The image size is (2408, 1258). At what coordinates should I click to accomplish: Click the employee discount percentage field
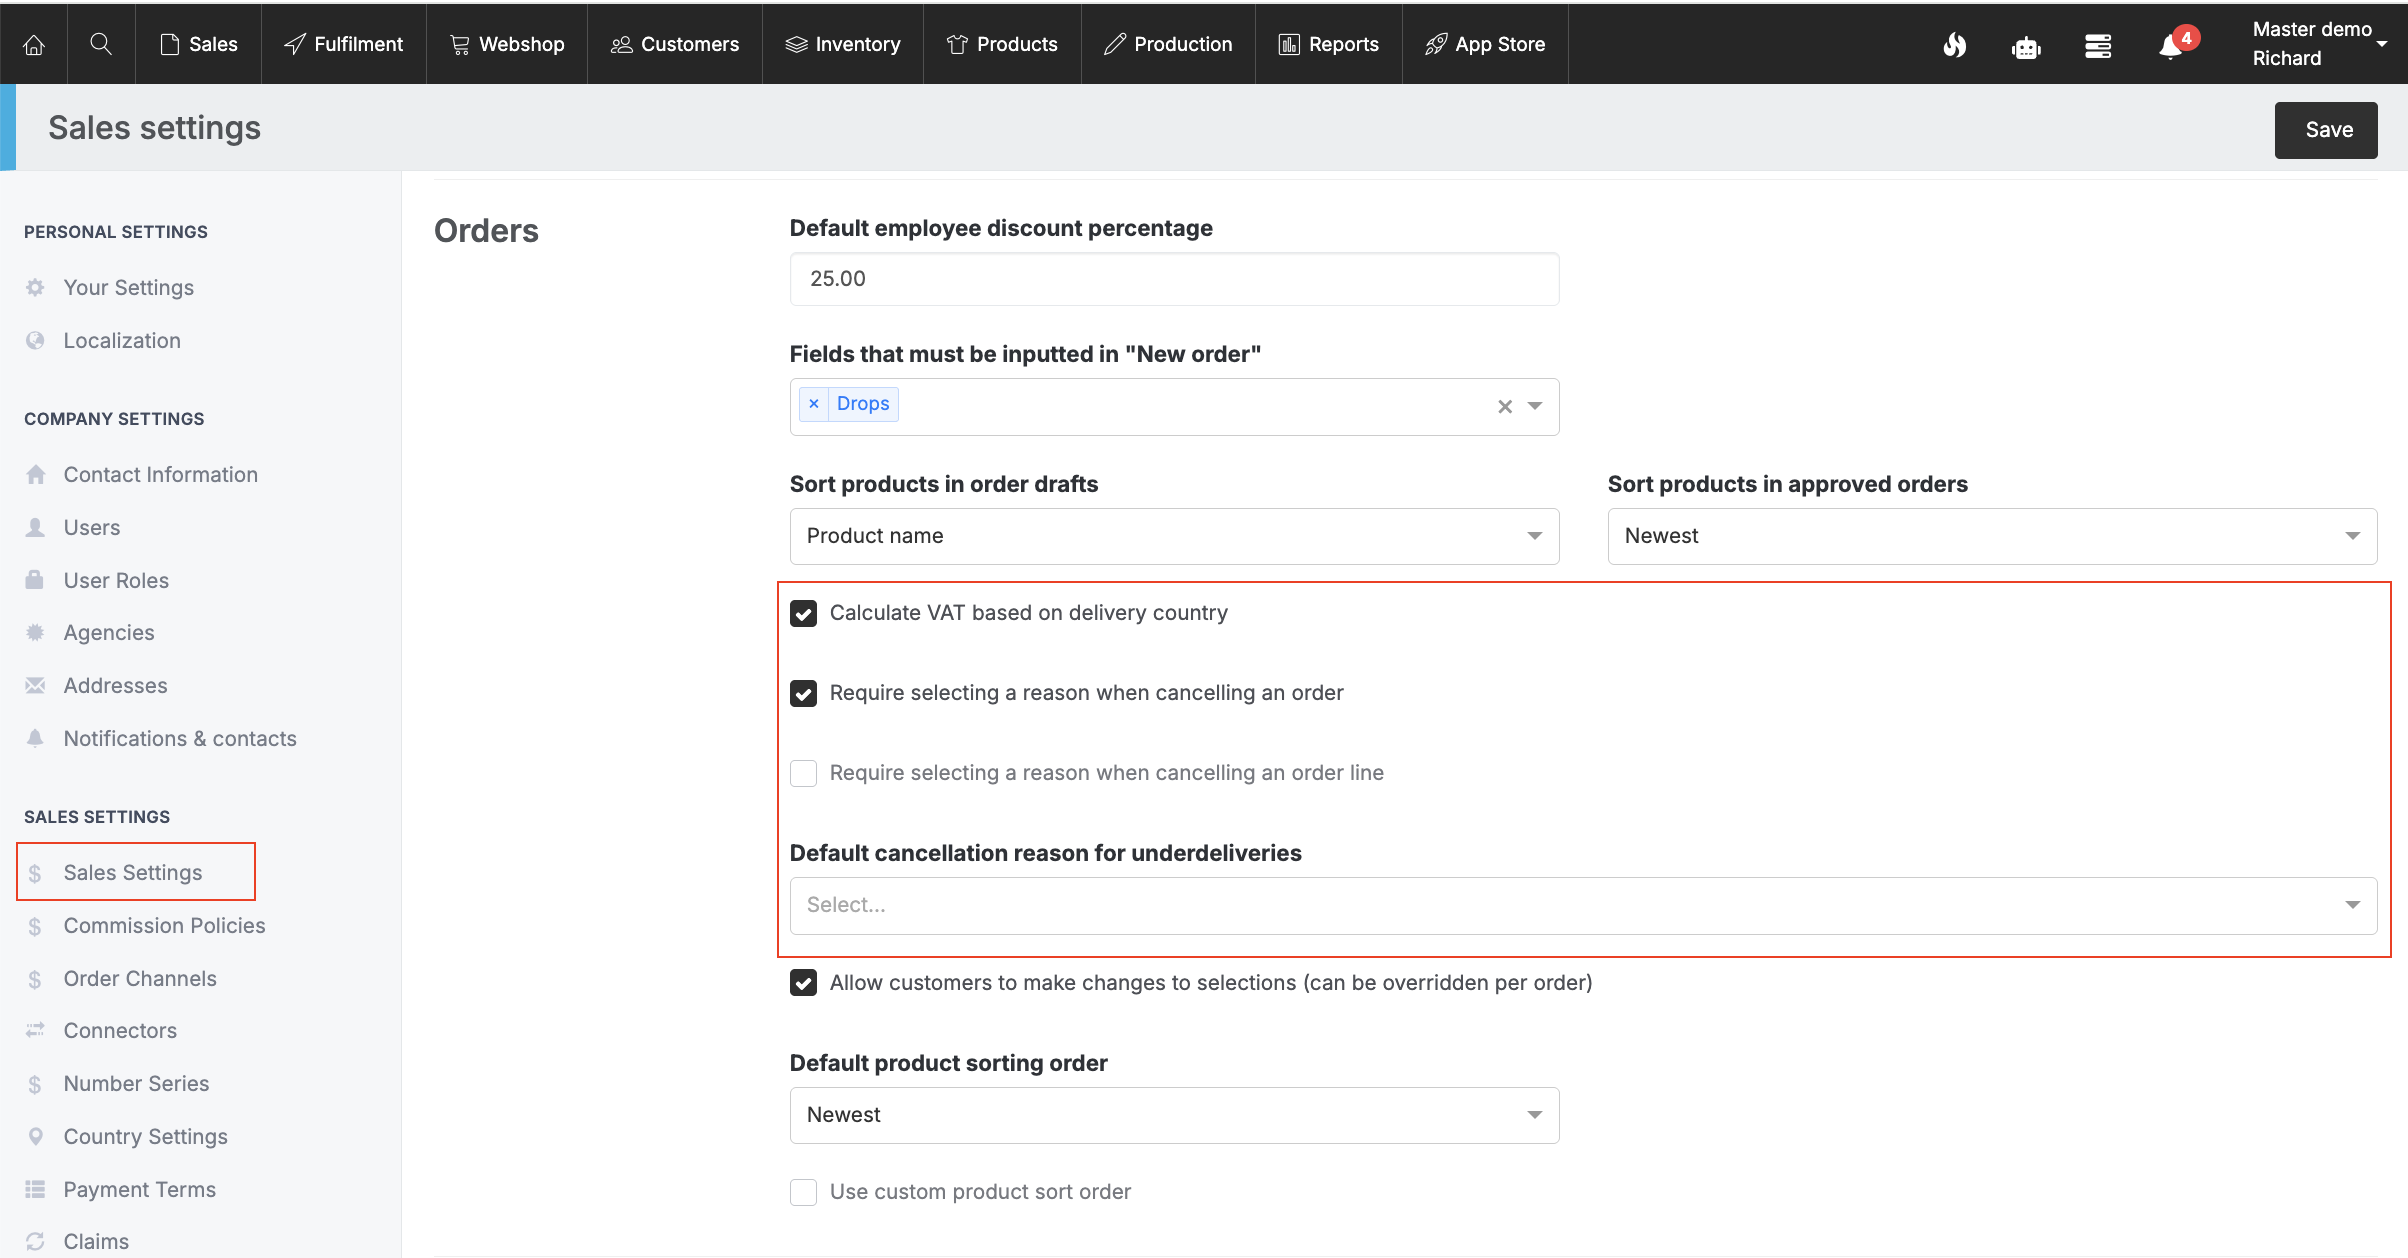click(x=1174, y=279)
